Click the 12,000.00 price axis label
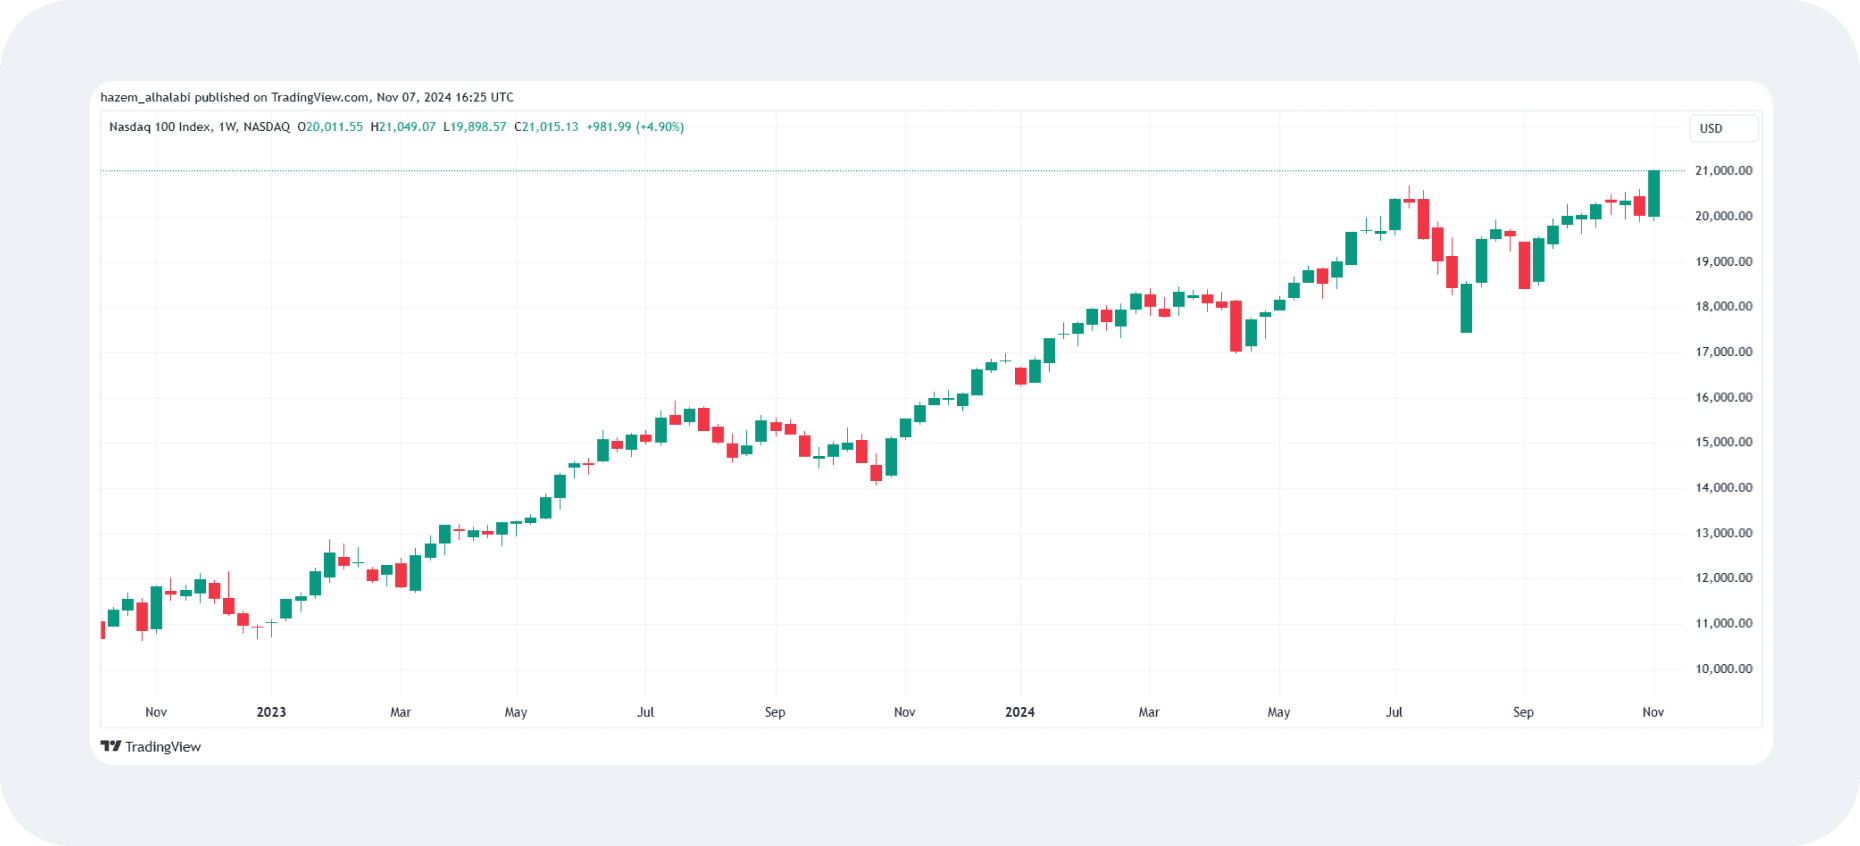The width and height of the screenshot is (1860, 846). [1723, 578]
